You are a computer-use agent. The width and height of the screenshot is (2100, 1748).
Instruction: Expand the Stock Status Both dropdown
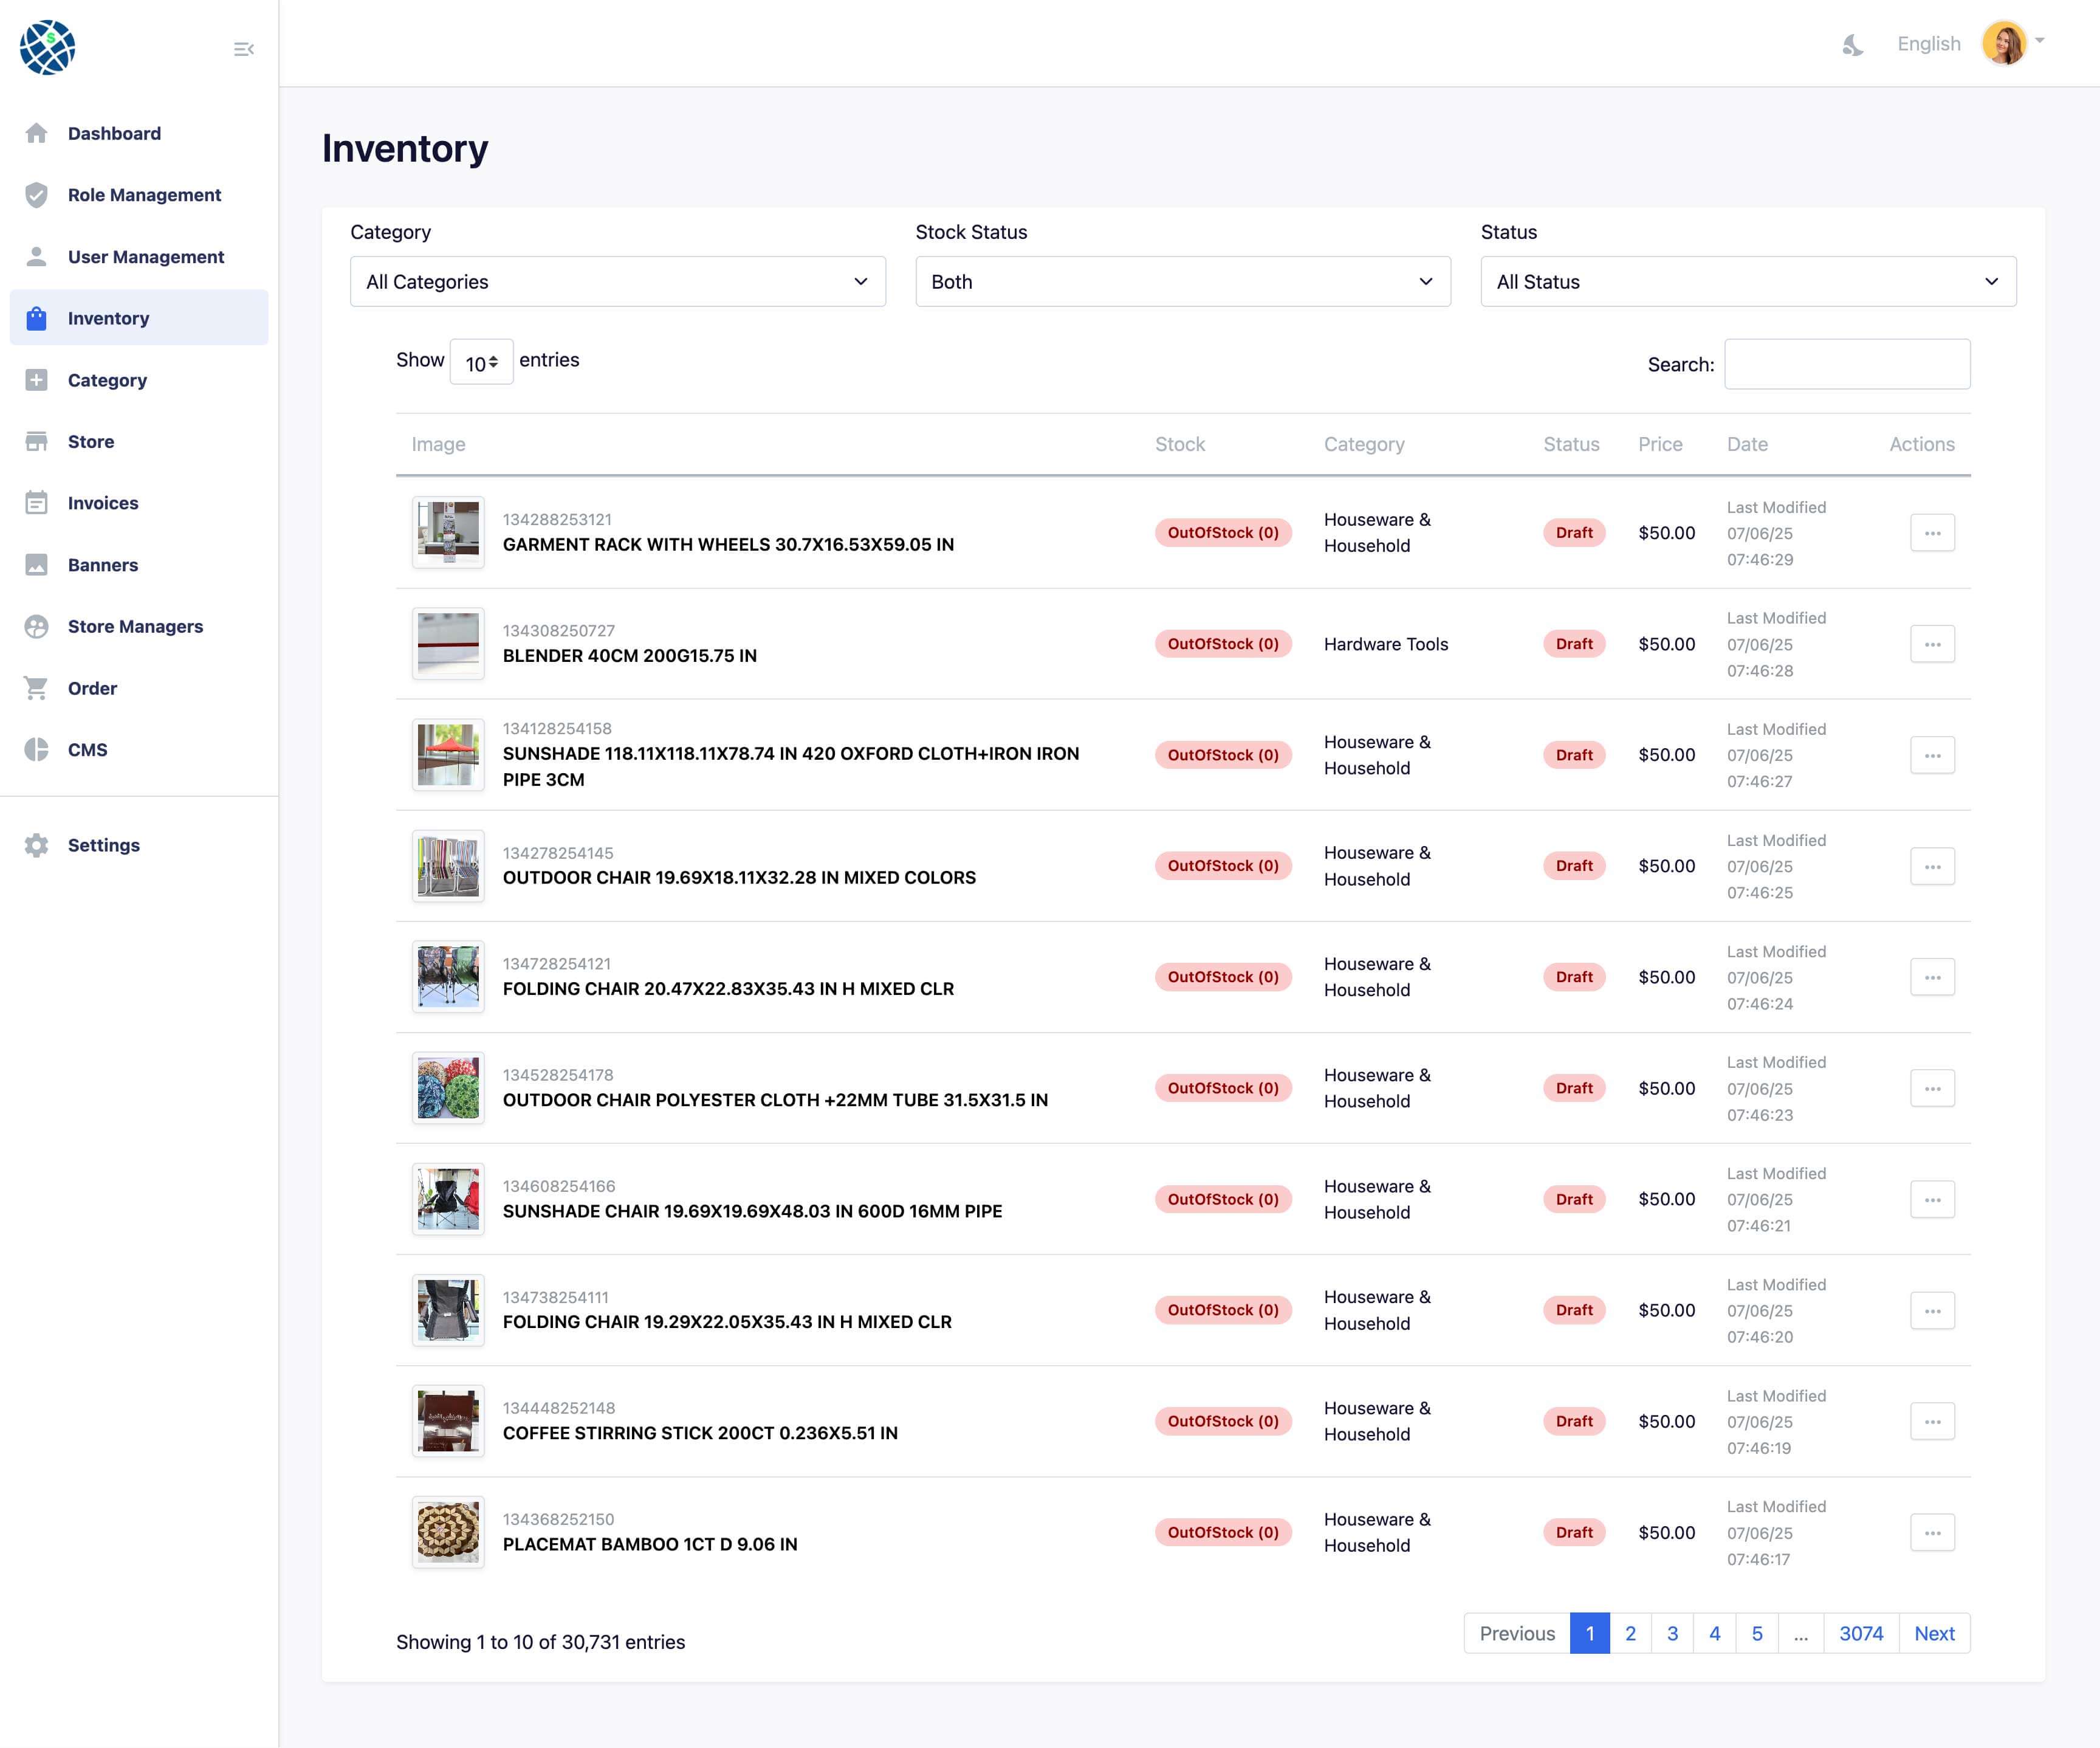click(1182, 282)
